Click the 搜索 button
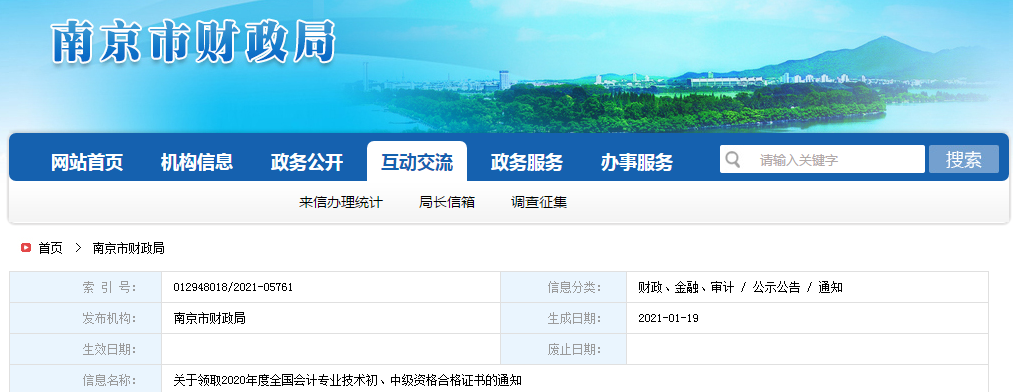 964,160
